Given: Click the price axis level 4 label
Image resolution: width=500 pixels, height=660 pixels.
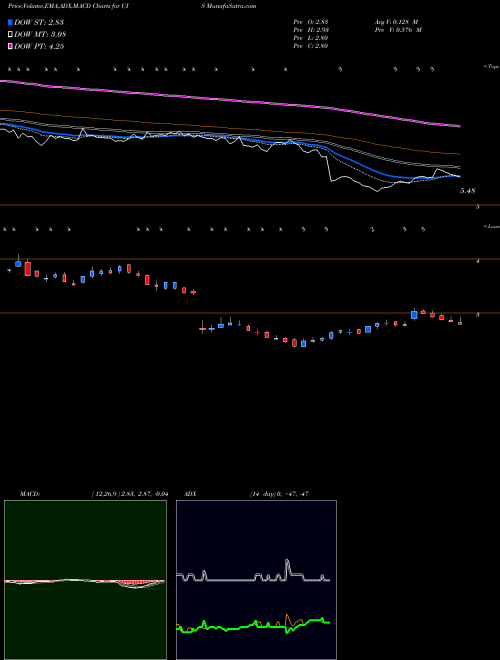Looking at the screenshot, I should point(478,261).
